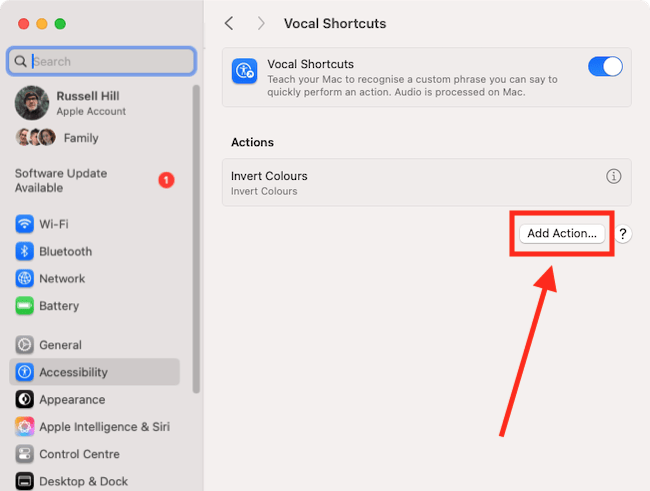650x491 pixels.
Task: Turn off the Vocal Shortcuts switch
Action: pos(605,67)
